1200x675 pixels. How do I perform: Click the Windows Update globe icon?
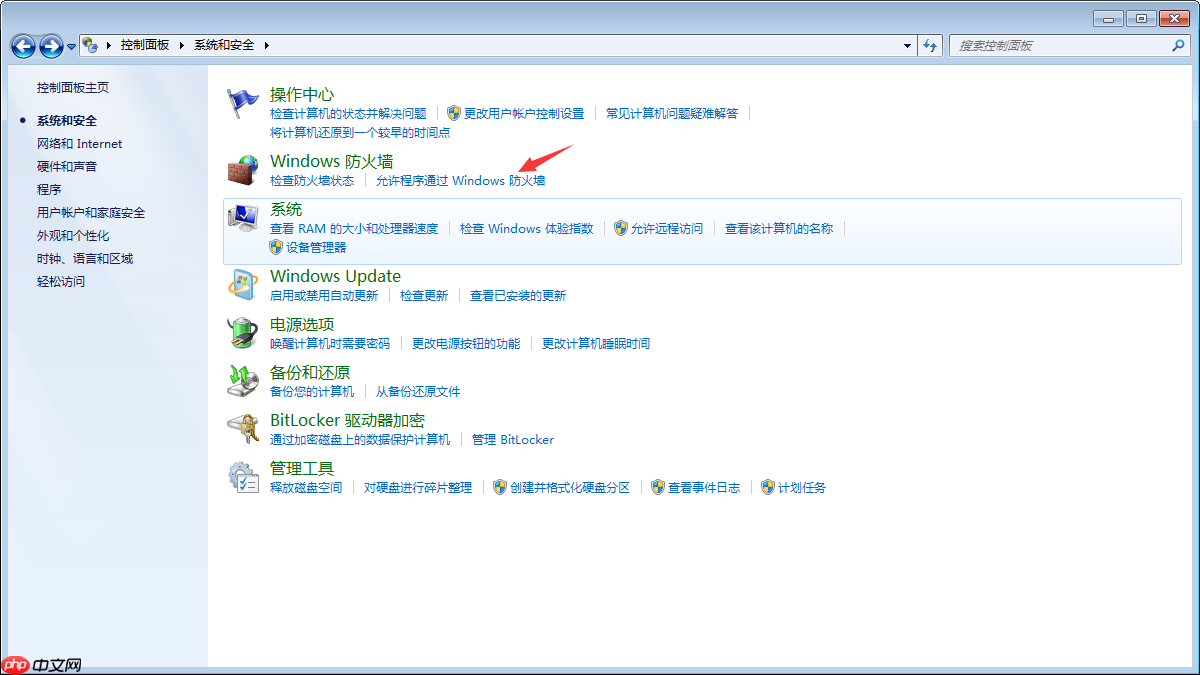coord(242,285)
